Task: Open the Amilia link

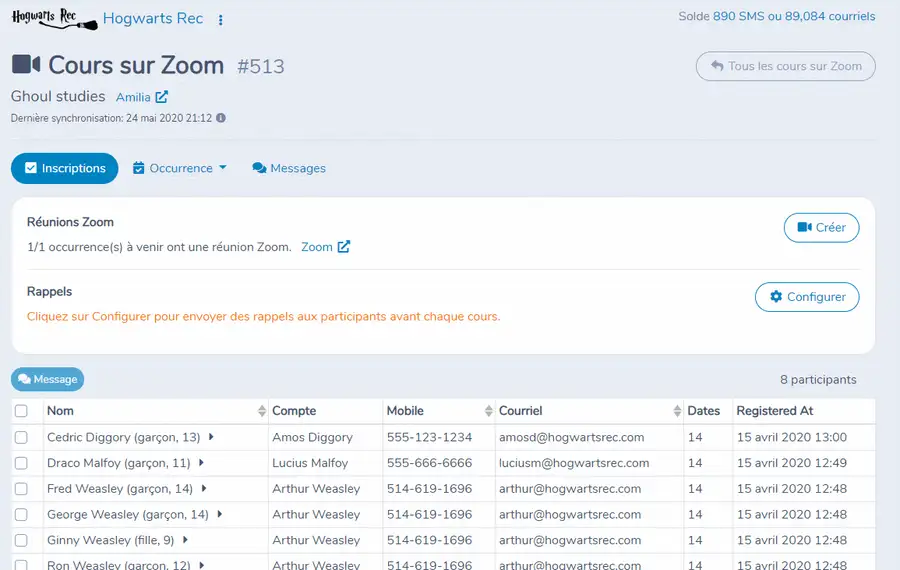Action: pos(133,98)
